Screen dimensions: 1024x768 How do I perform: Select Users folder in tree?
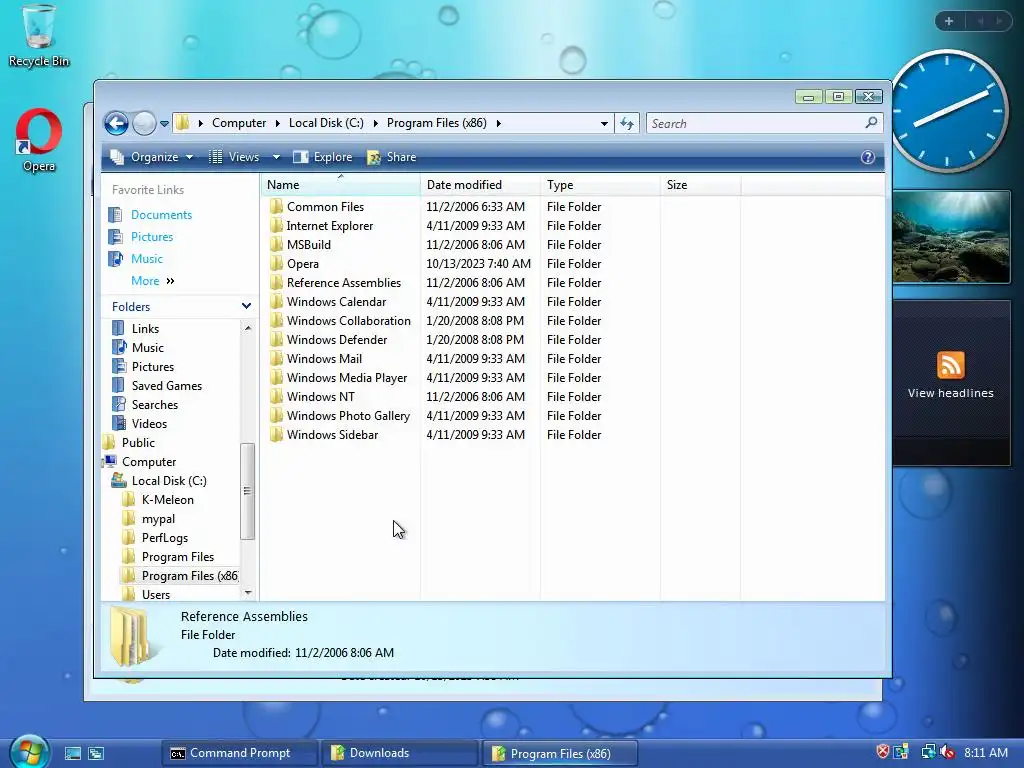point(155,595)
